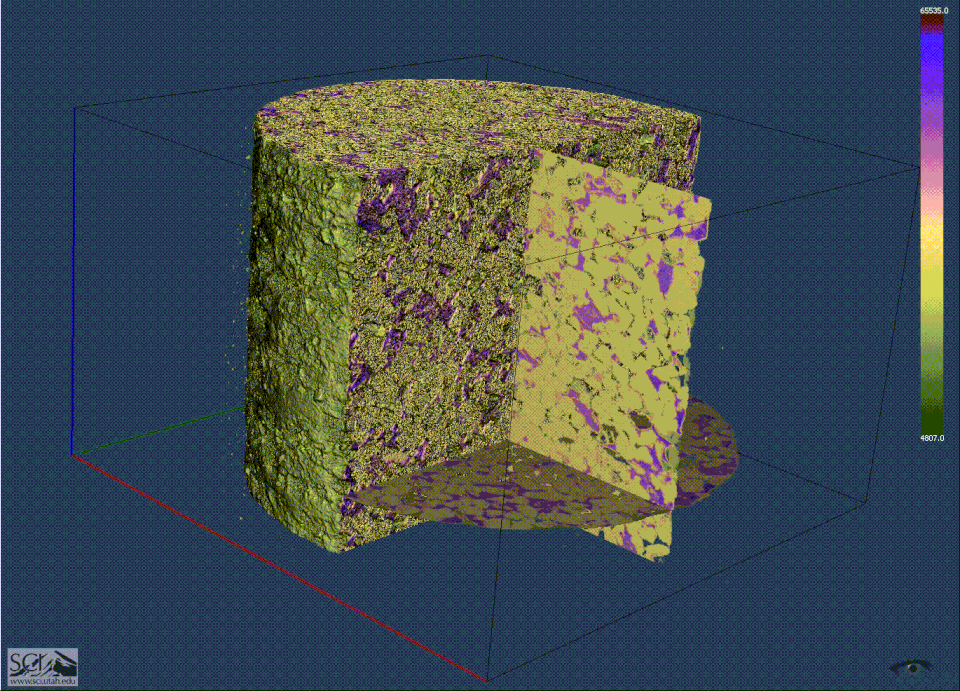Click the SCI Institute logo
The image size is (960, 691).
(42, 661)
